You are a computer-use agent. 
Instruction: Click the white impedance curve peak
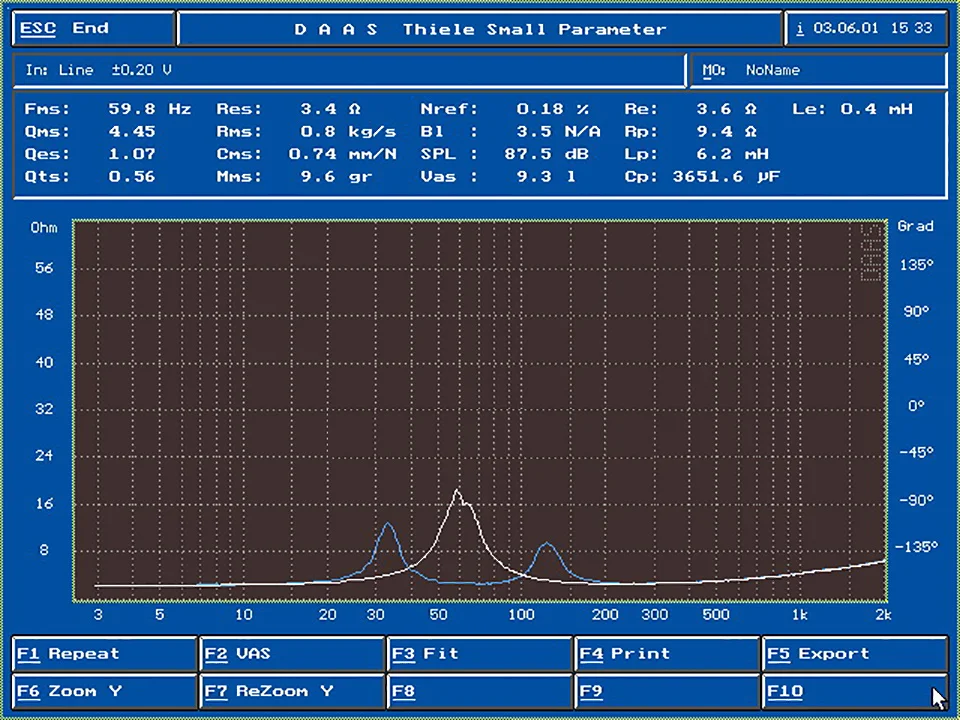pos(457,490)
